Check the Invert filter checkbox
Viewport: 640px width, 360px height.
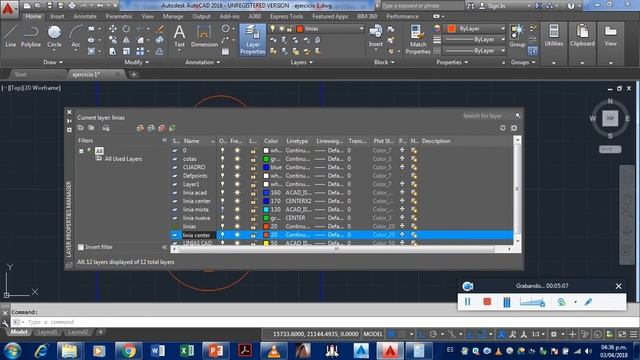tap(81, 247)
